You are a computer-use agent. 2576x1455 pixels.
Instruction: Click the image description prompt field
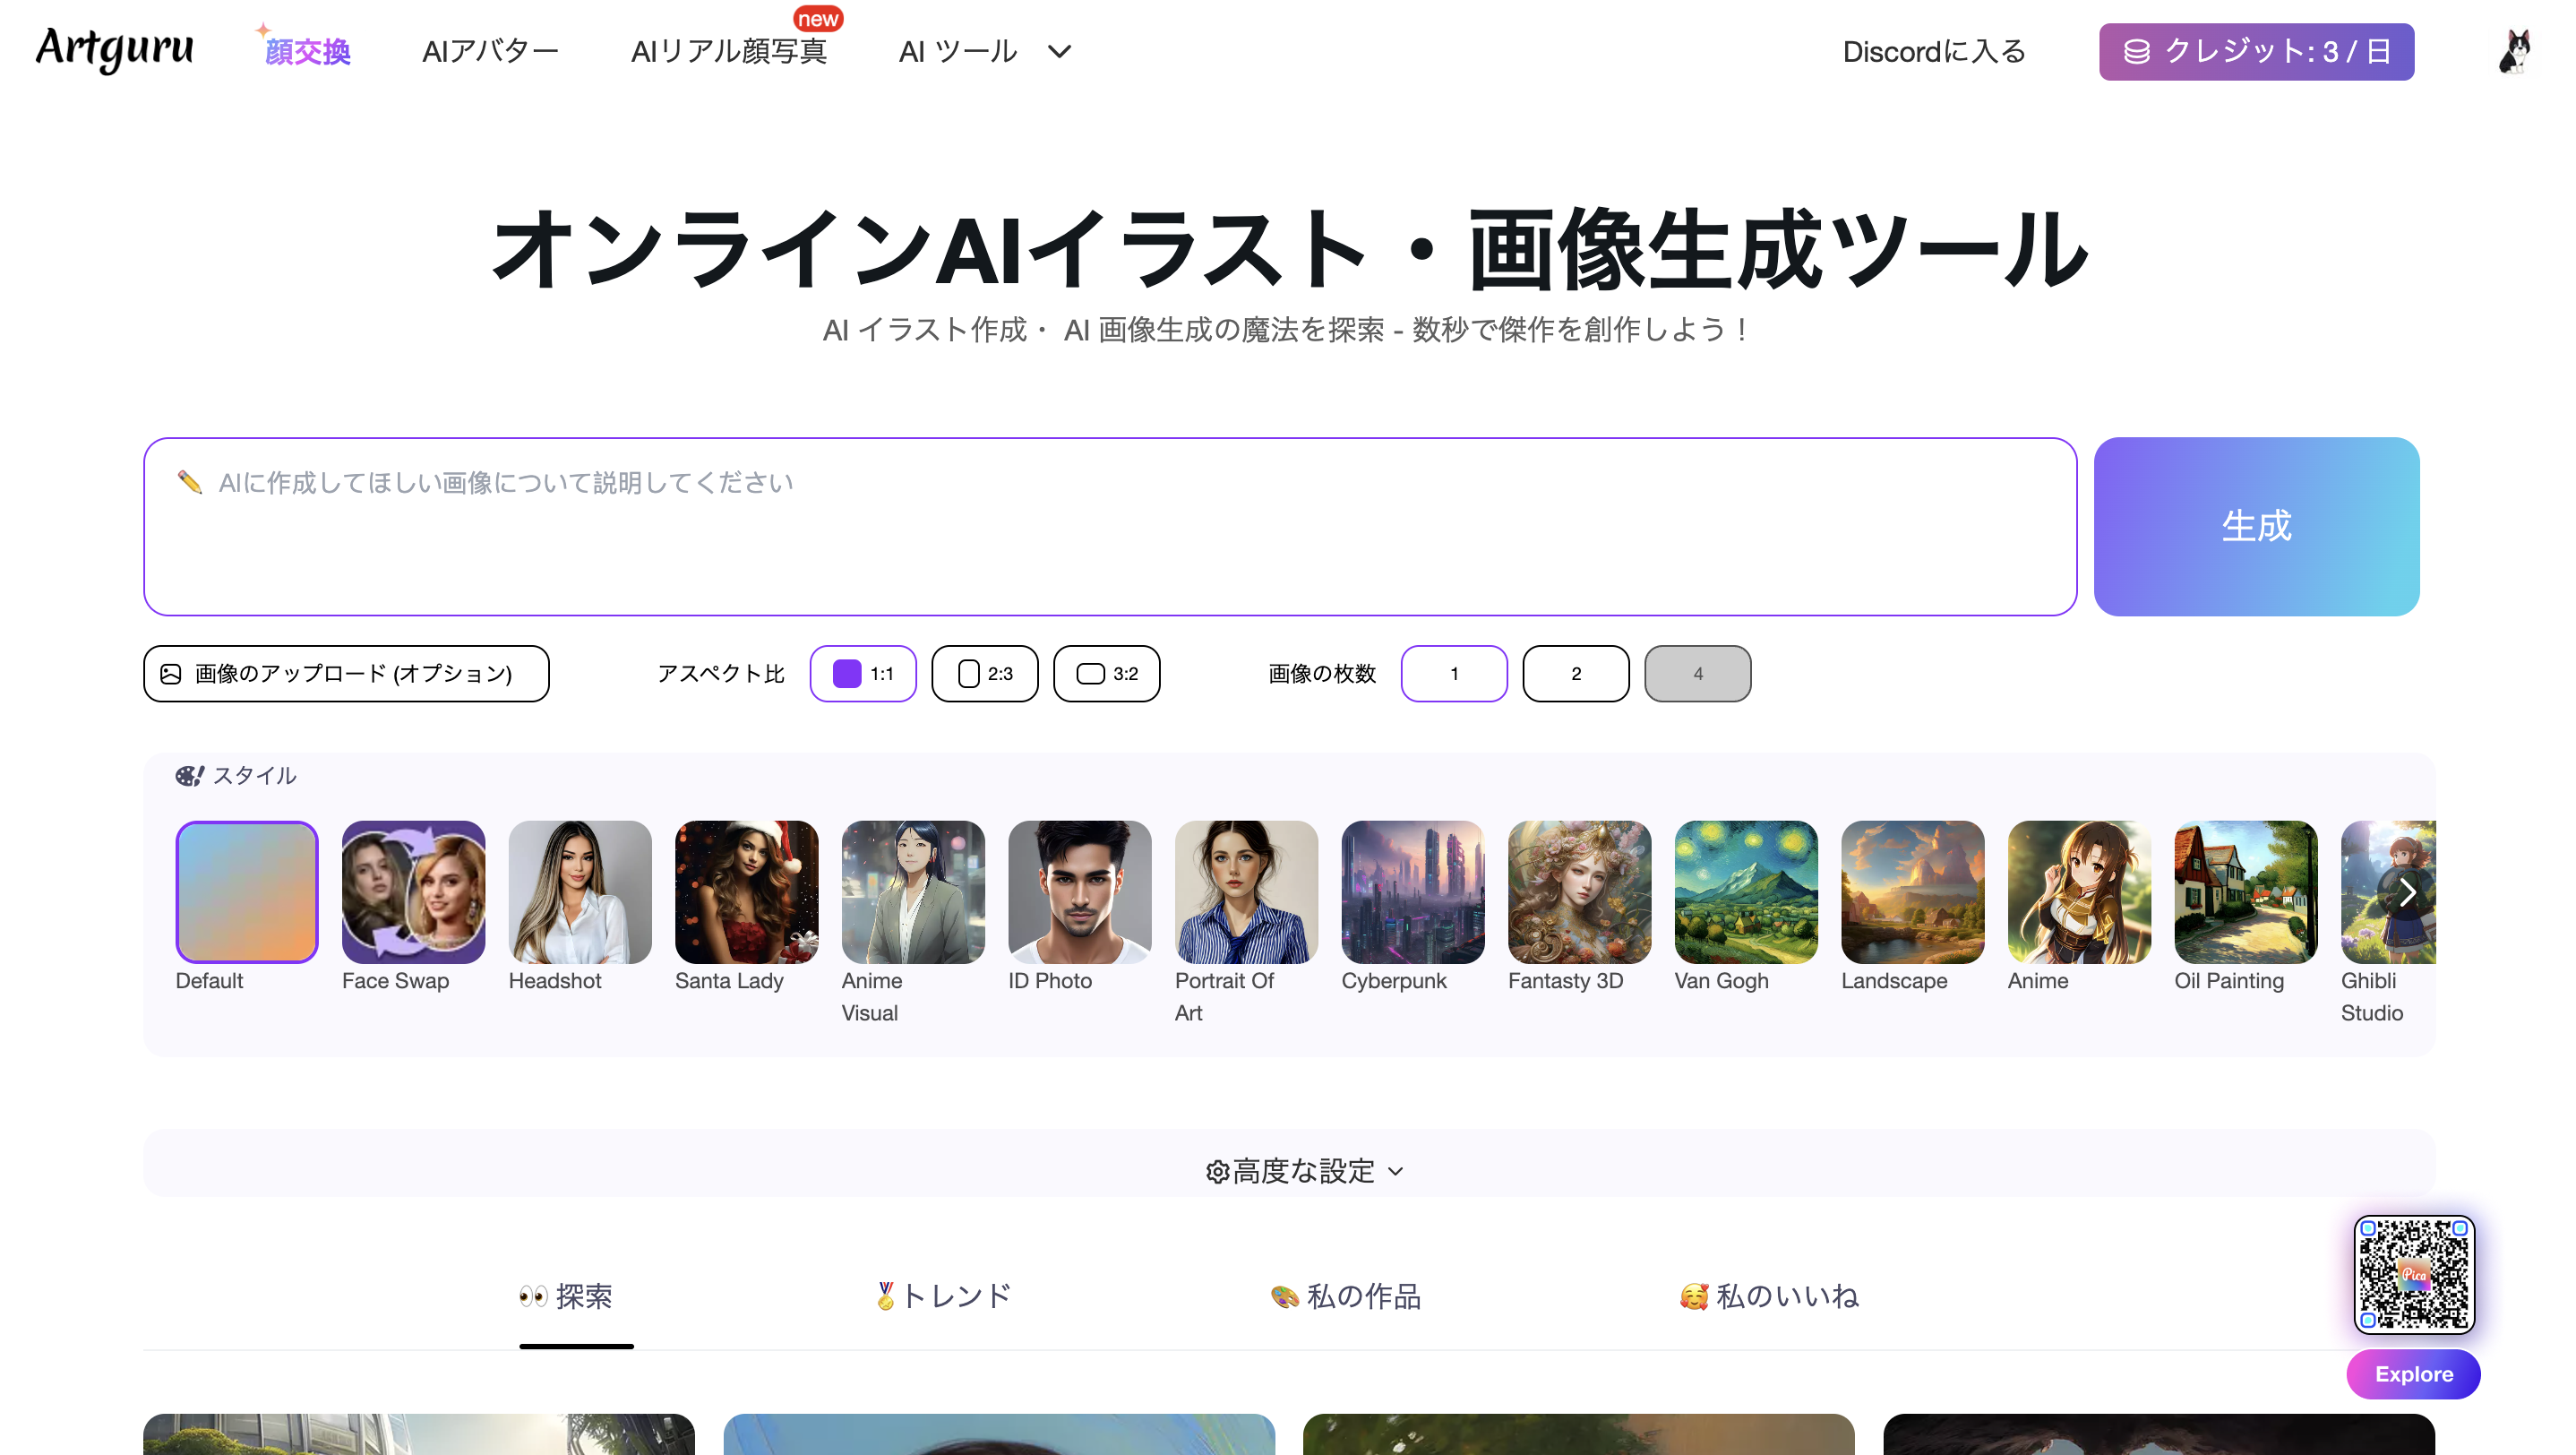click(1109, 526)
